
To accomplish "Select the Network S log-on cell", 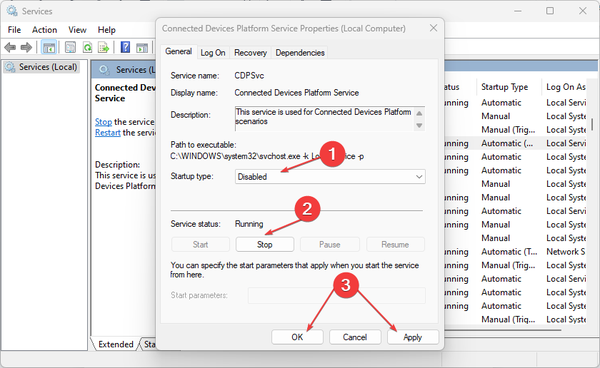I will 566,252.
